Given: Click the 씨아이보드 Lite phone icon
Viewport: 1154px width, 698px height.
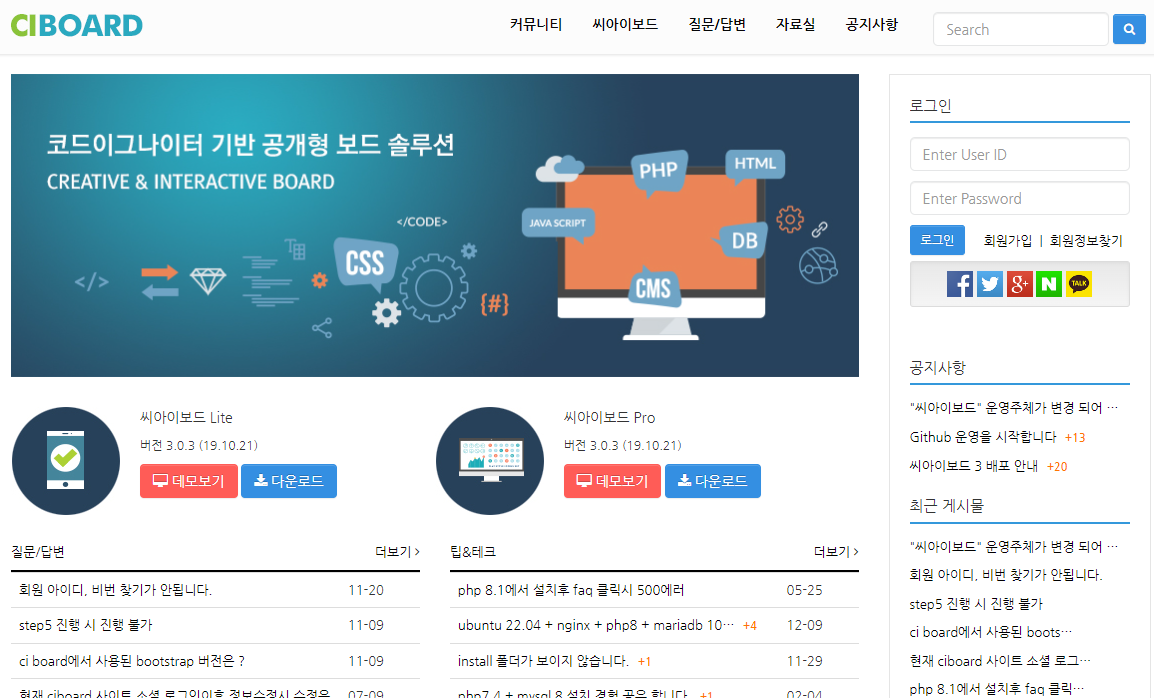Looking at the screenshot, I should tap(66, 461).
